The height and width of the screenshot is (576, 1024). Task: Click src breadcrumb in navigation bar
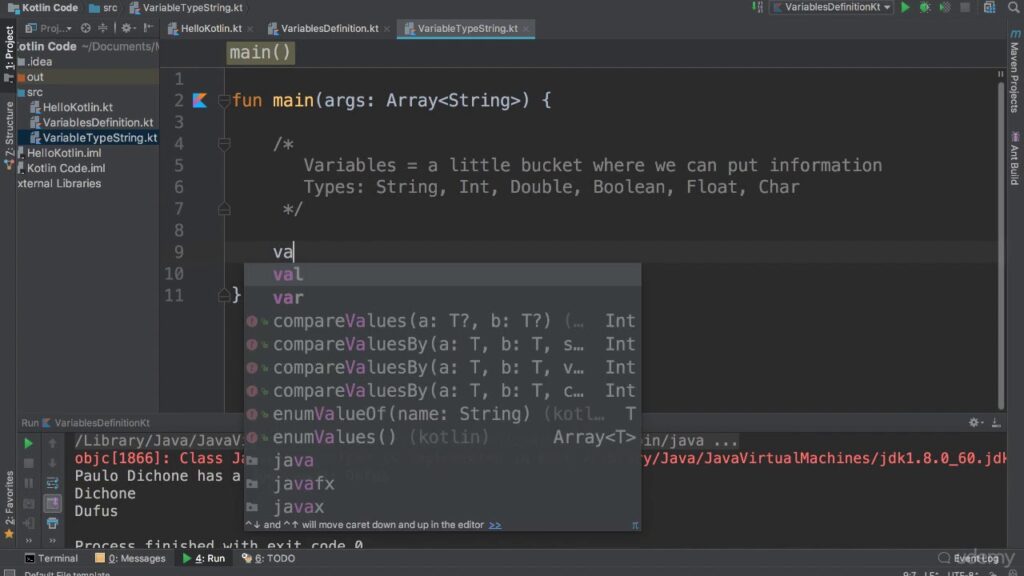pos(103,8)
